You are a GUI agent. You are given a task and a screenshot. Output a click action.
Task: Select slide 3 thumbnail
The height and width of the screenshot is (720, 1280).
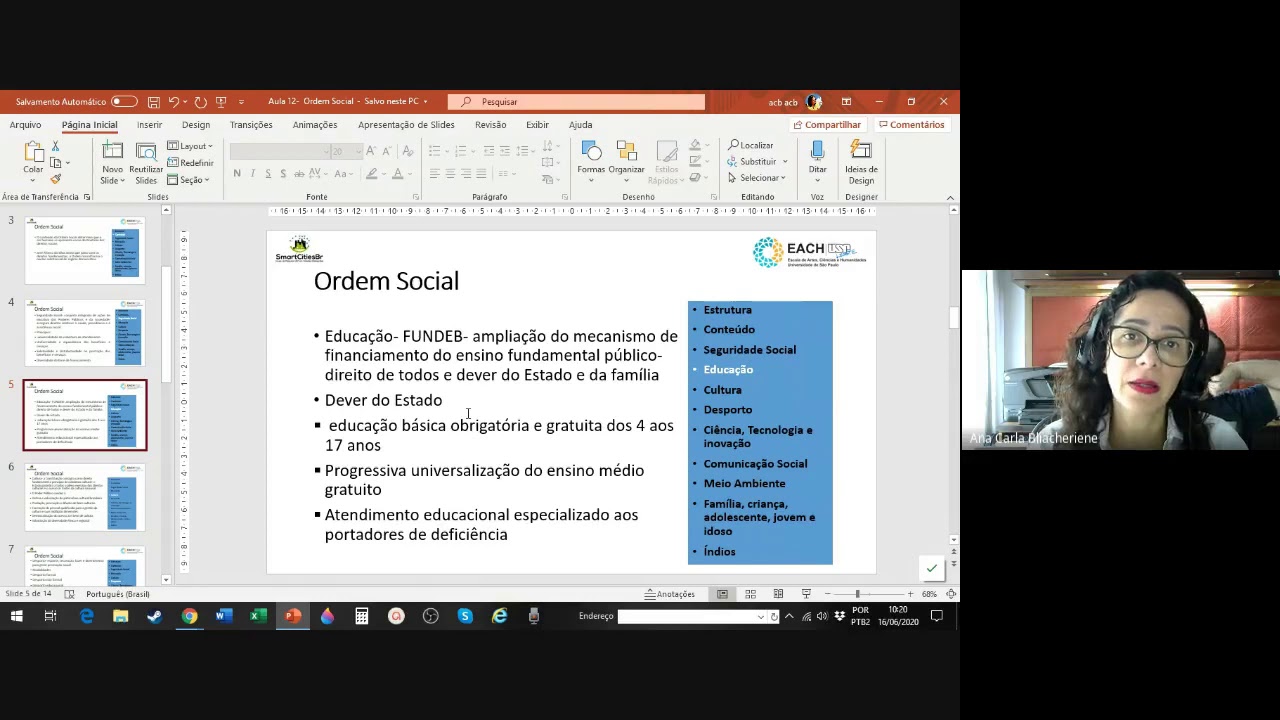click(x=85, y=250)
